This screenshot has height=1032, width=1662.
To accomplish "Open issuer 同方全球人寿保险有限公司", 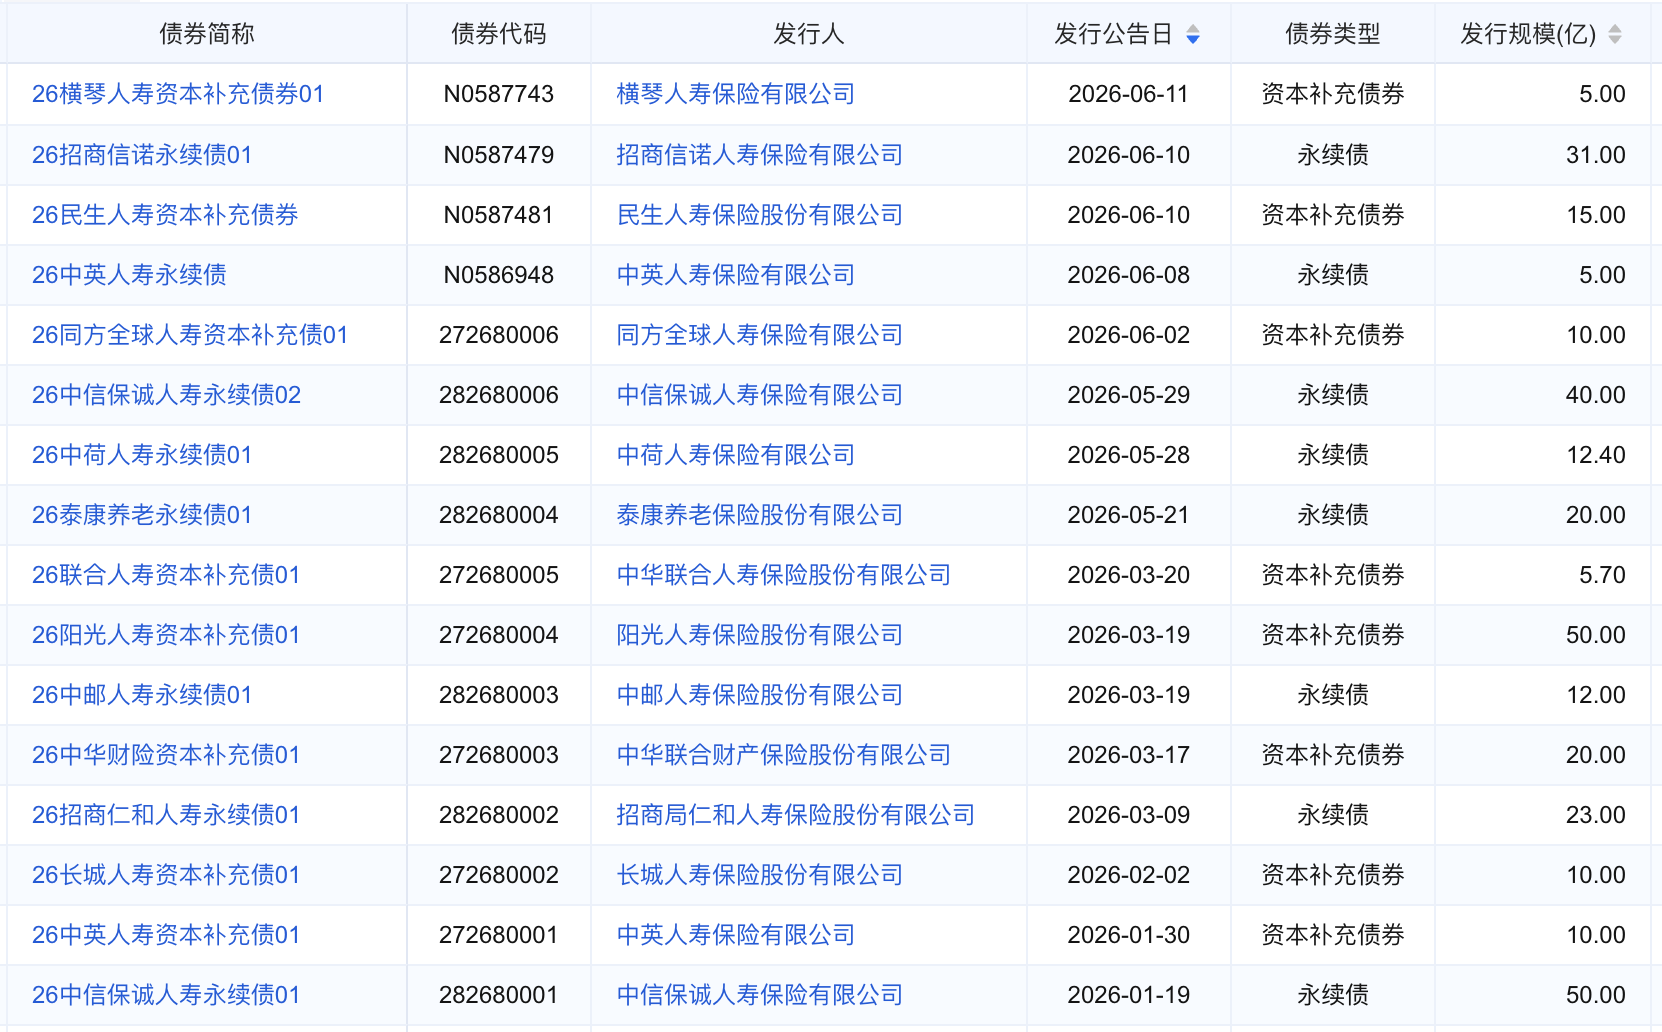I will point(760,335).
